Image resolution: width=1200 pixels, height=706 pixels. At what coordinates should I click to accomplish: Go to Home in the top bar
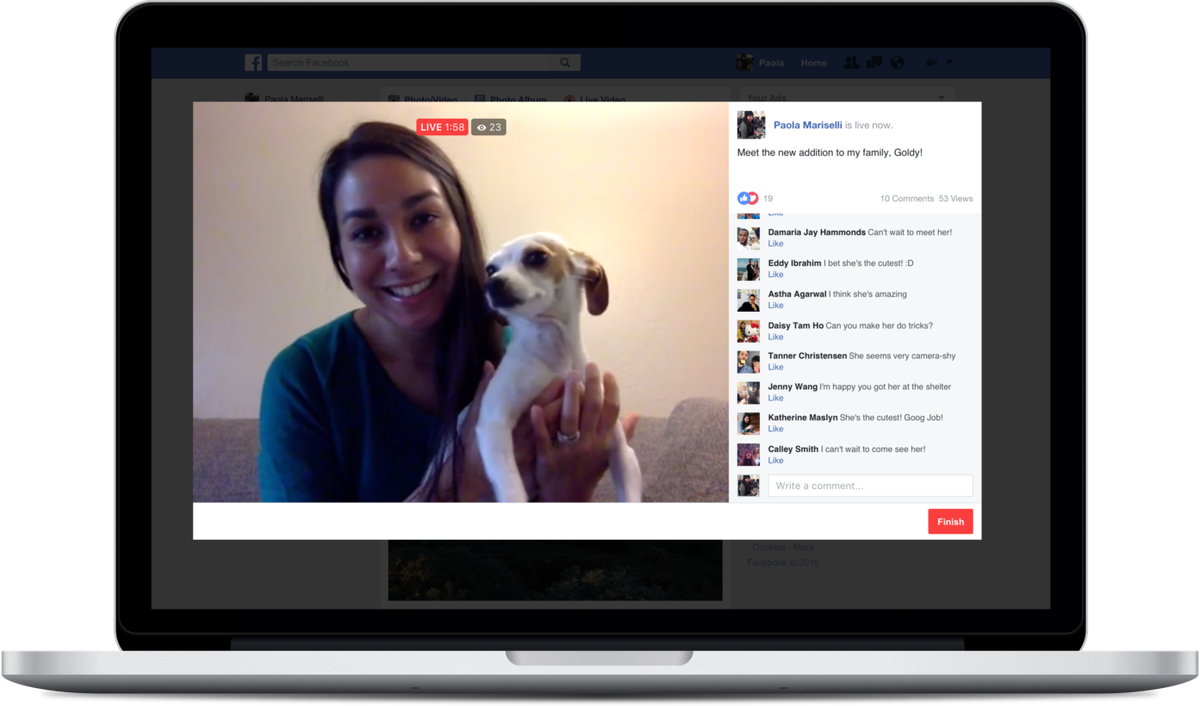tap(814, 62)
